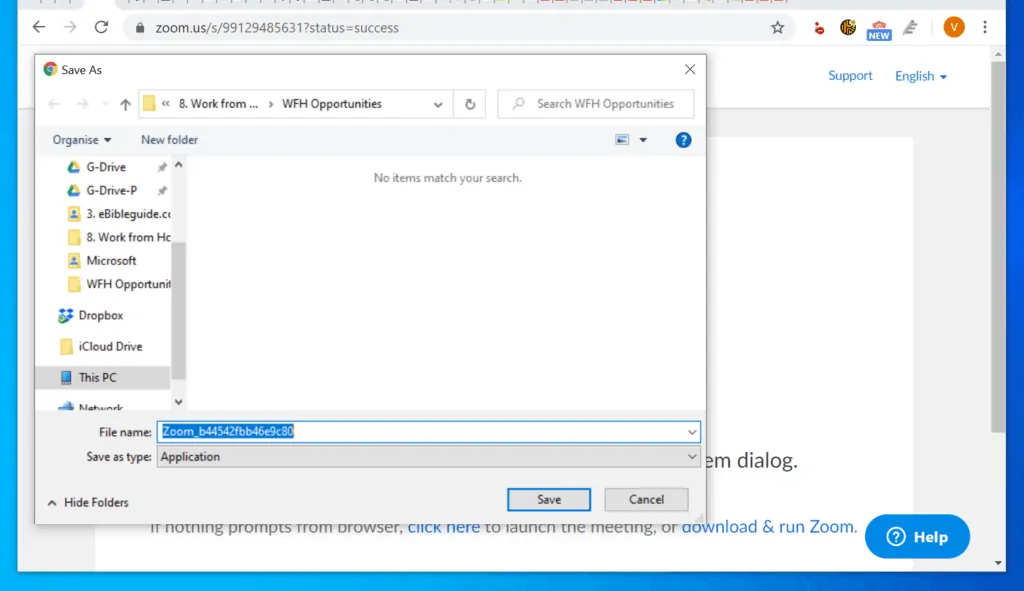
Task: Click the Search WFH Opportunities box
Action: [x=596, y=104]
